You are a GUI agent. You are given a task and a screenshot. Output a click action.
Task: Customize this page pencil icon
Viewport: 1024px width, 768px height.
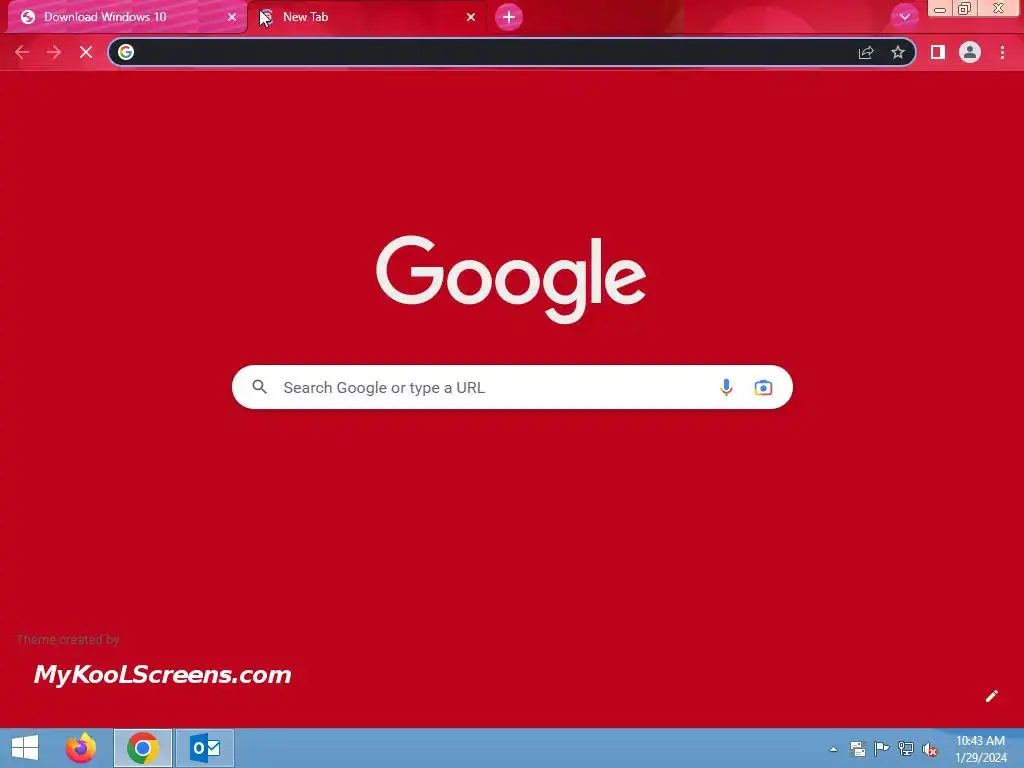click(991, 696)
